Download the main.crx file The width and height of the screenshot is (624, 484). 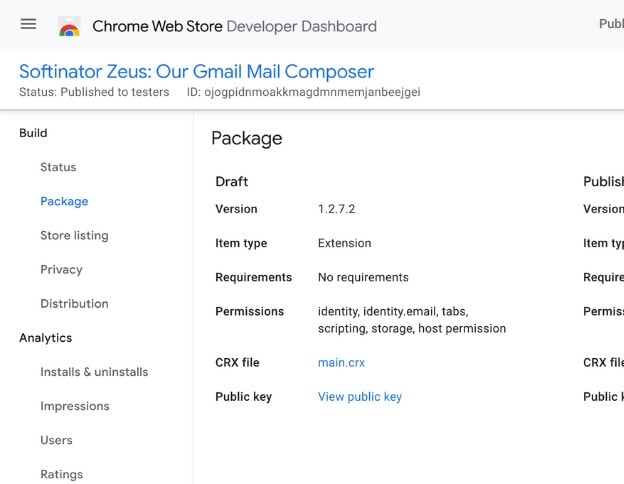(341, 363)
